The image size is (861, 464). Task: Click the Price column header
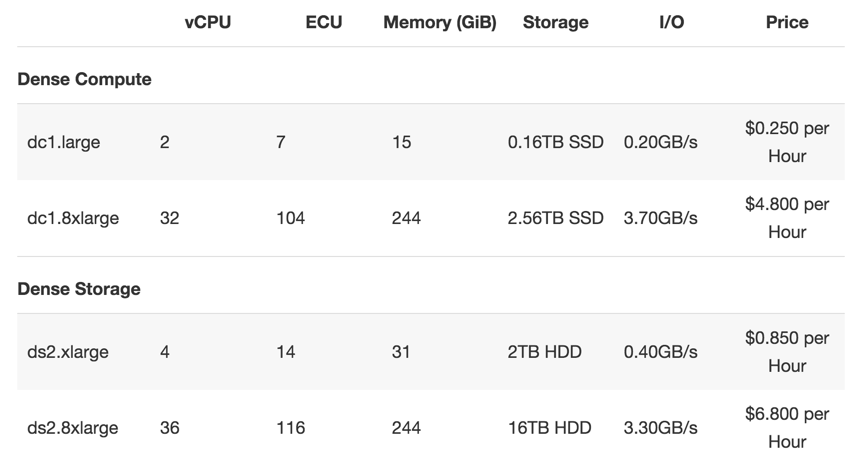pyautogui.click(x=787, y=23)
